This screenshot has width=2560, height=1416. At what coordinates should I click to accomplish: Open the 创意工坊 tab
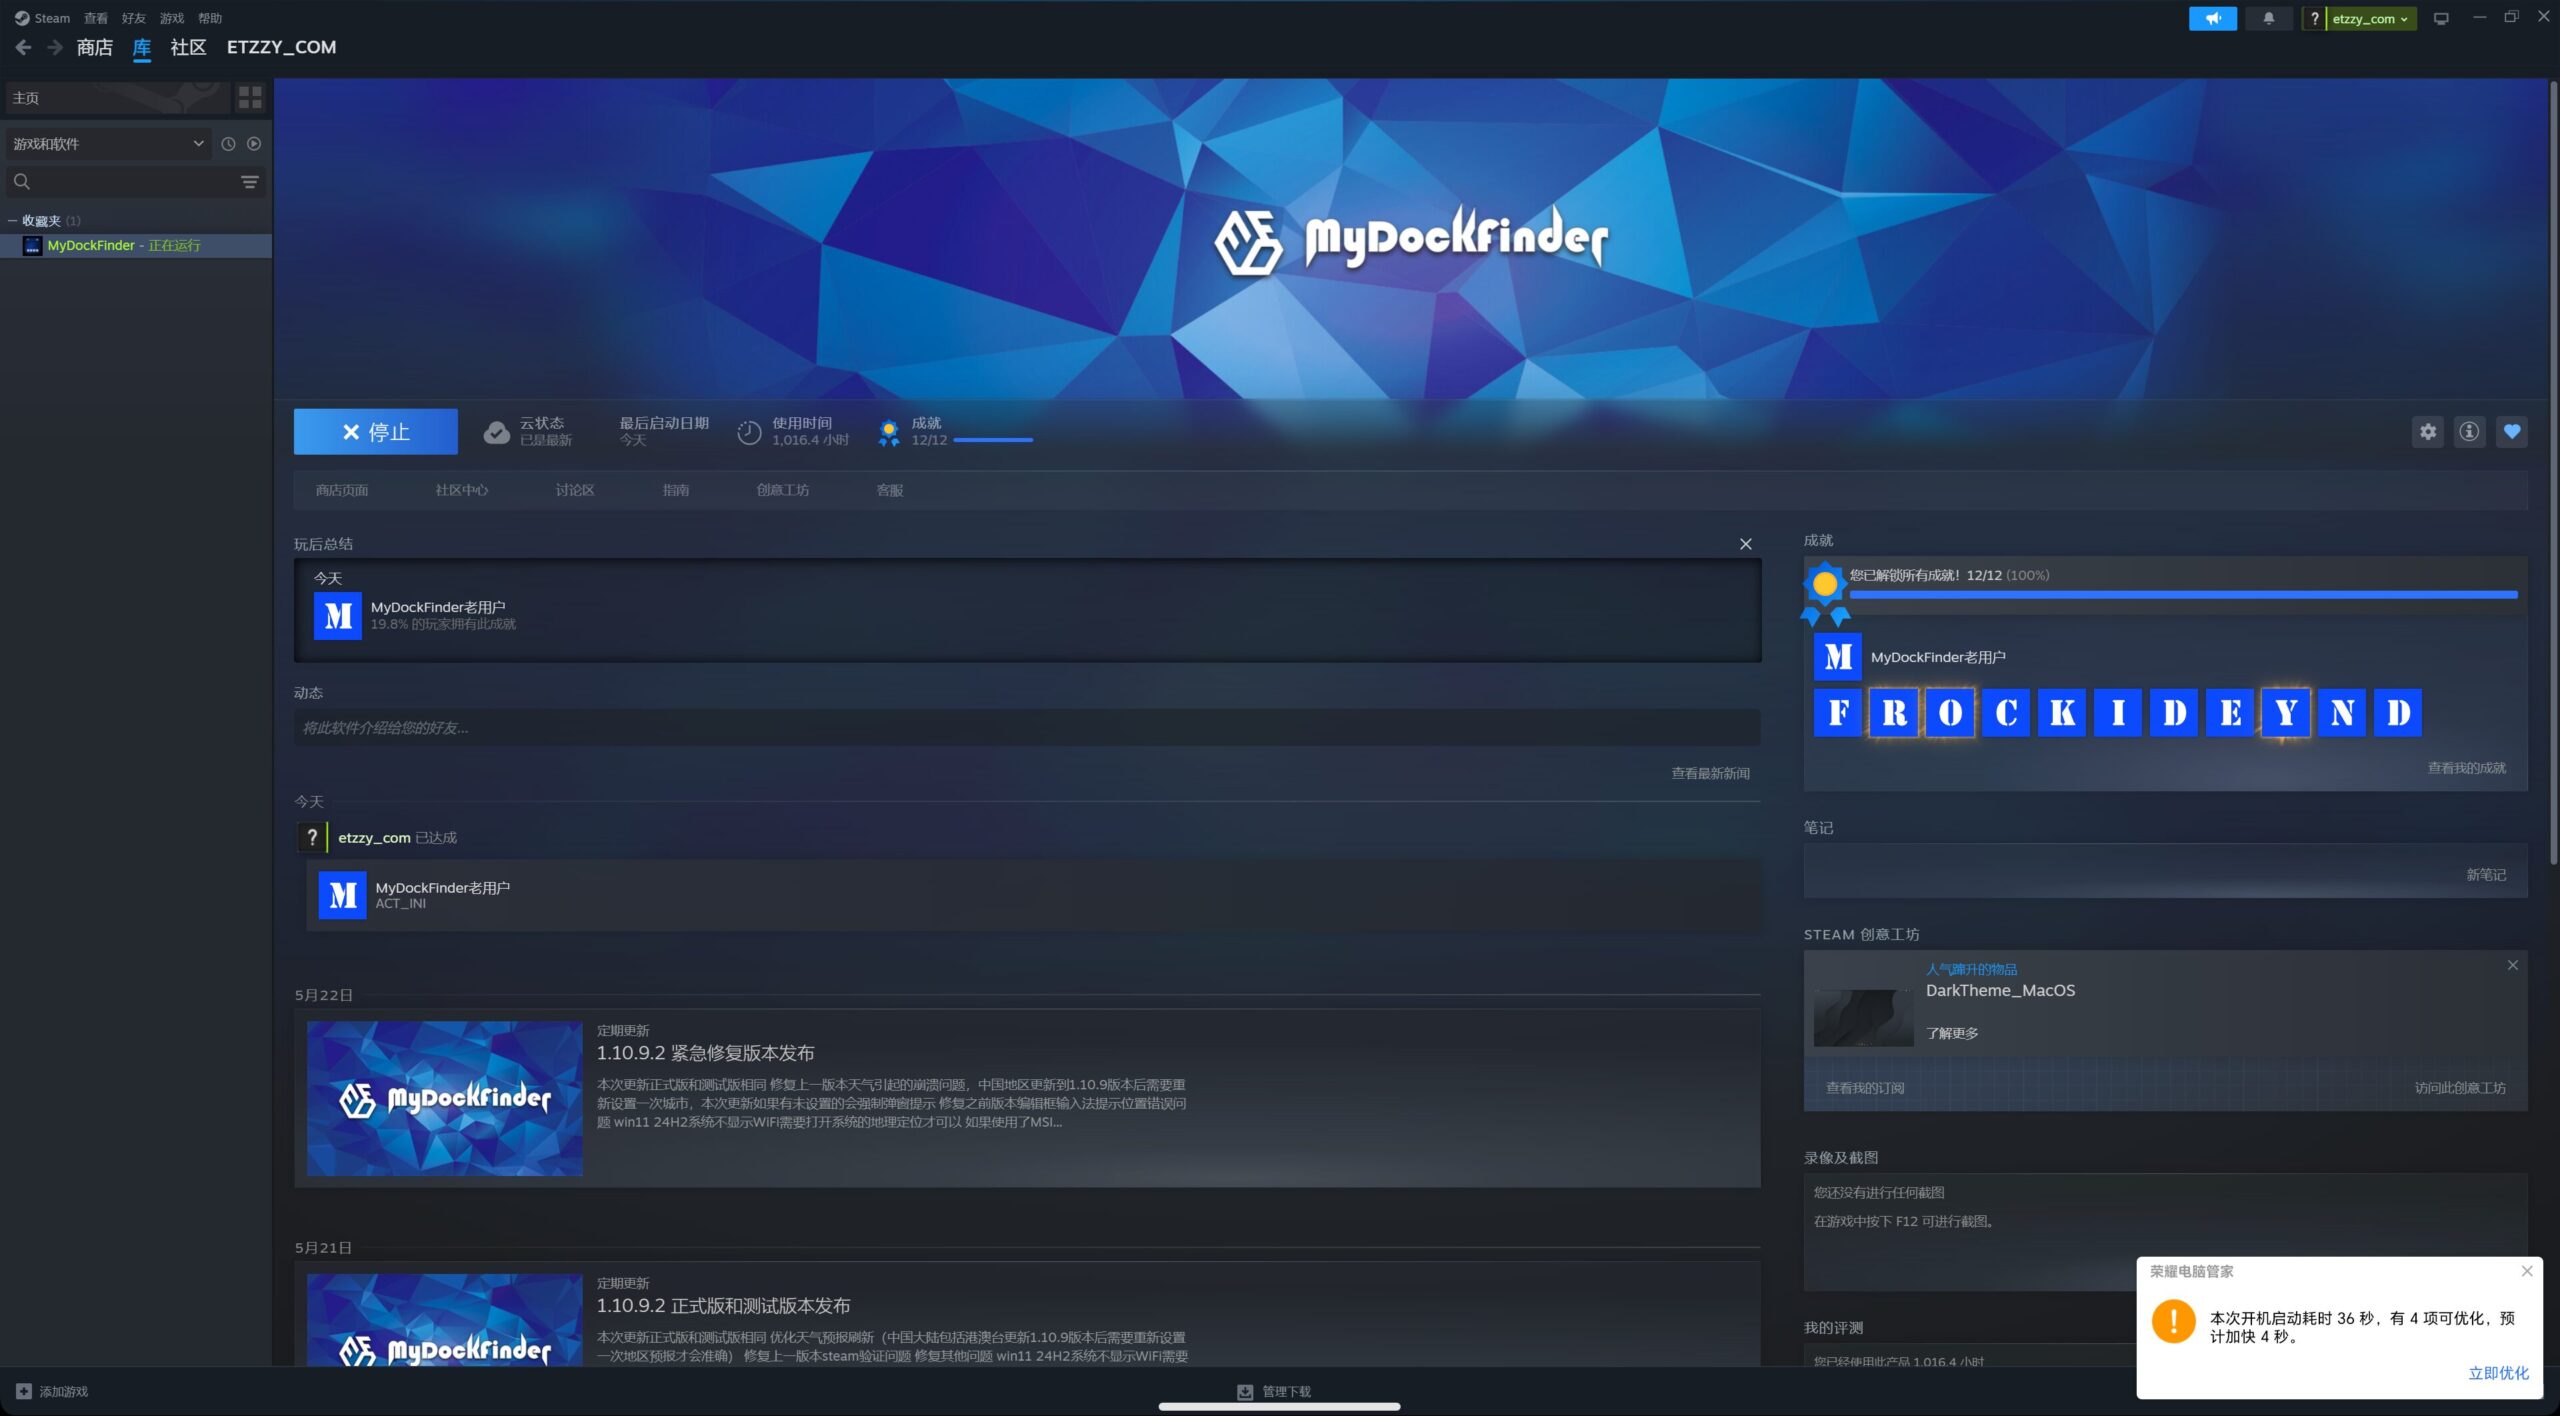click(x=782, y=490)
